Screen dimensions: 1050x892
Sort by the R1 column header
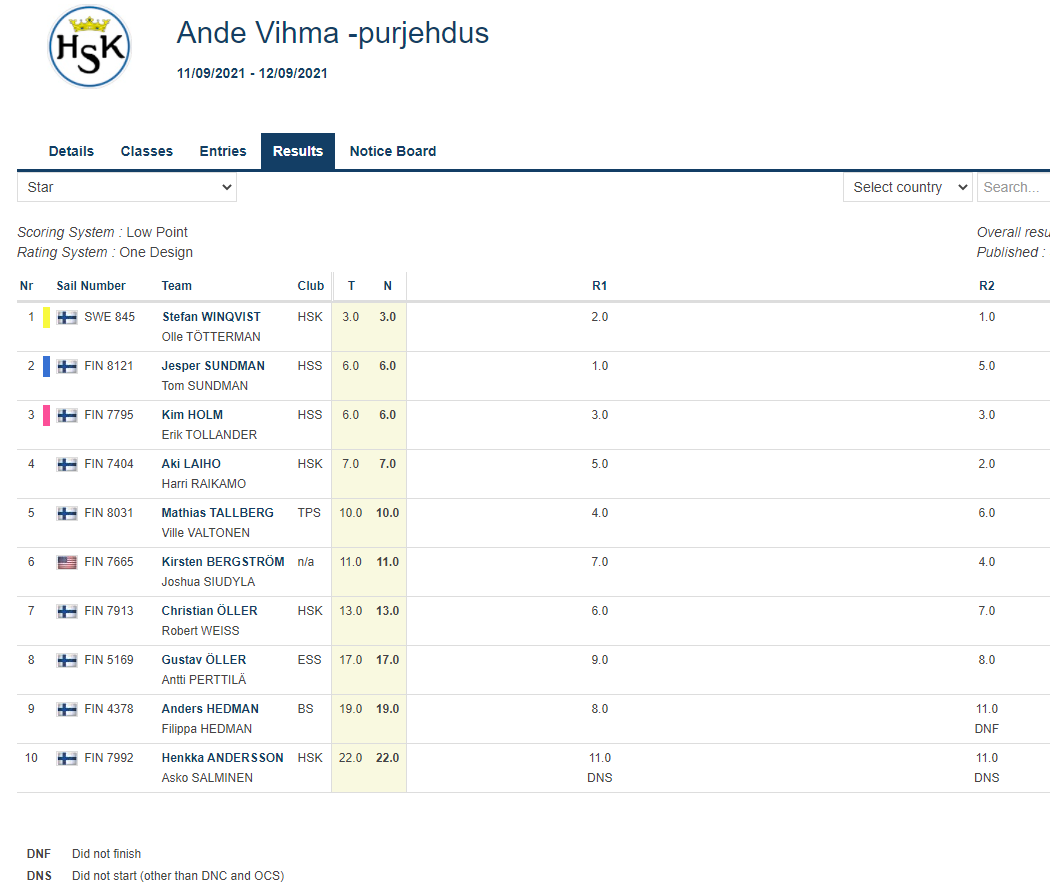599,286
